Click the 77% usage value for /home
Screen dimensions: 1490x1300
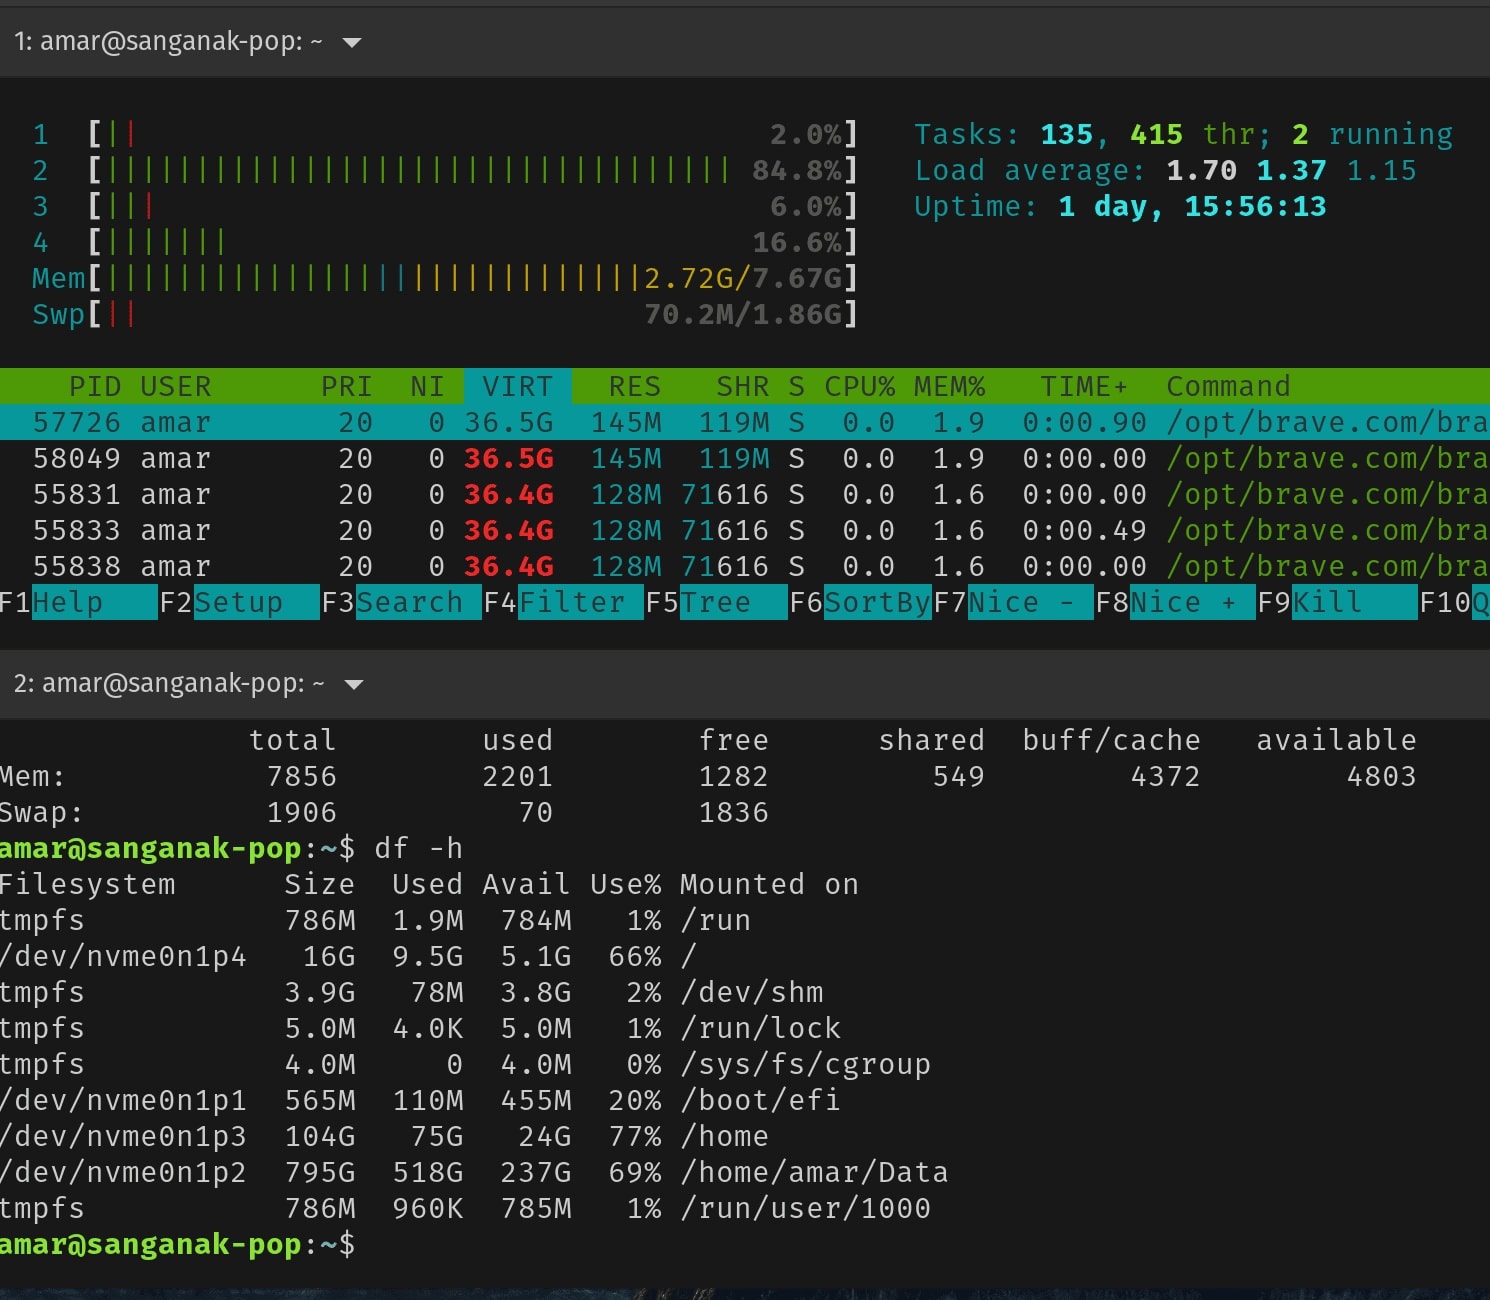point(635,1136)
